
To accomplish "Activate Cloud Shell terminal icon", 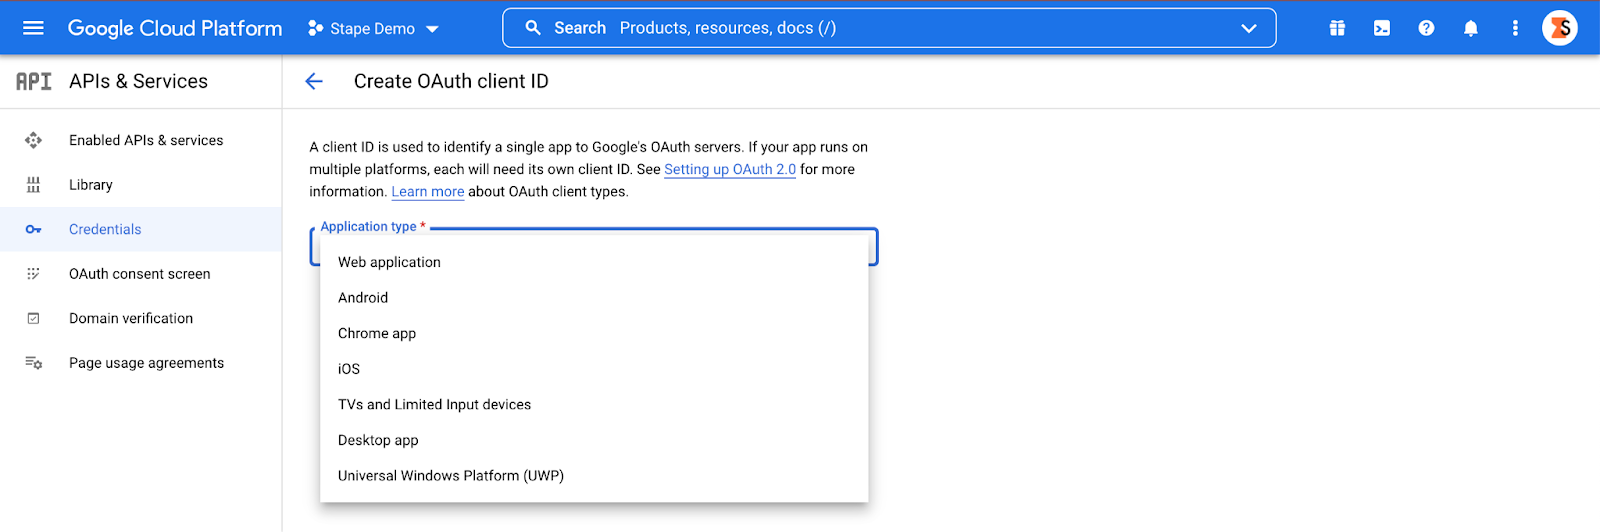I will click(1381, 28).
